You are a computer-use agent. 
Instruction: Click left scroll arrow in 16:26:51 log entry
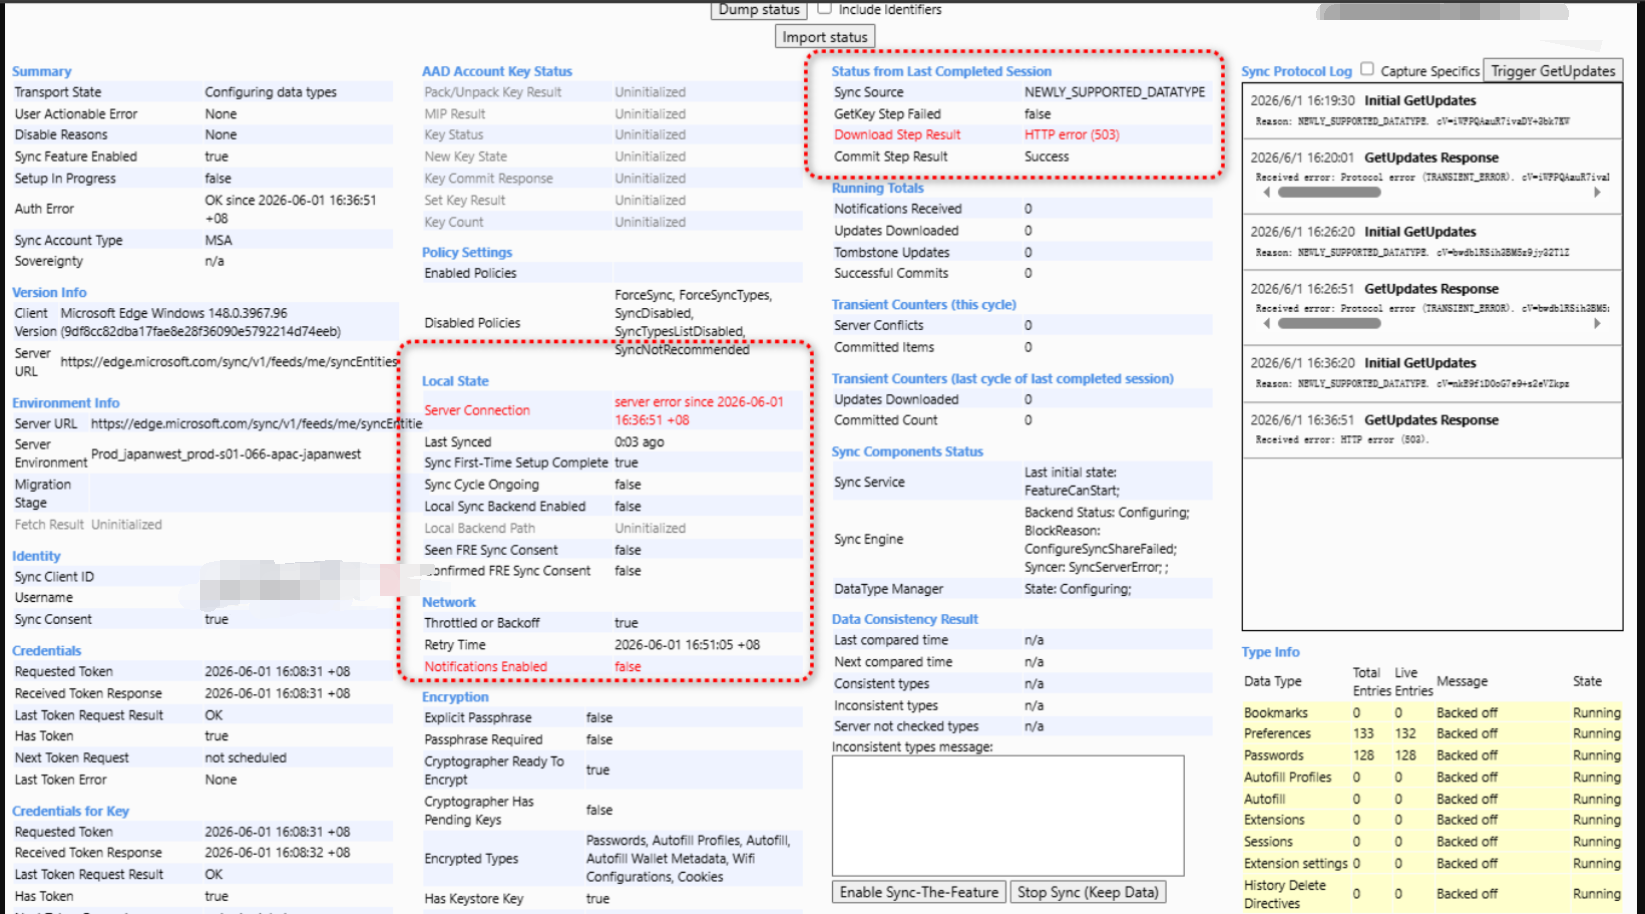click(x=1267, y=323)
